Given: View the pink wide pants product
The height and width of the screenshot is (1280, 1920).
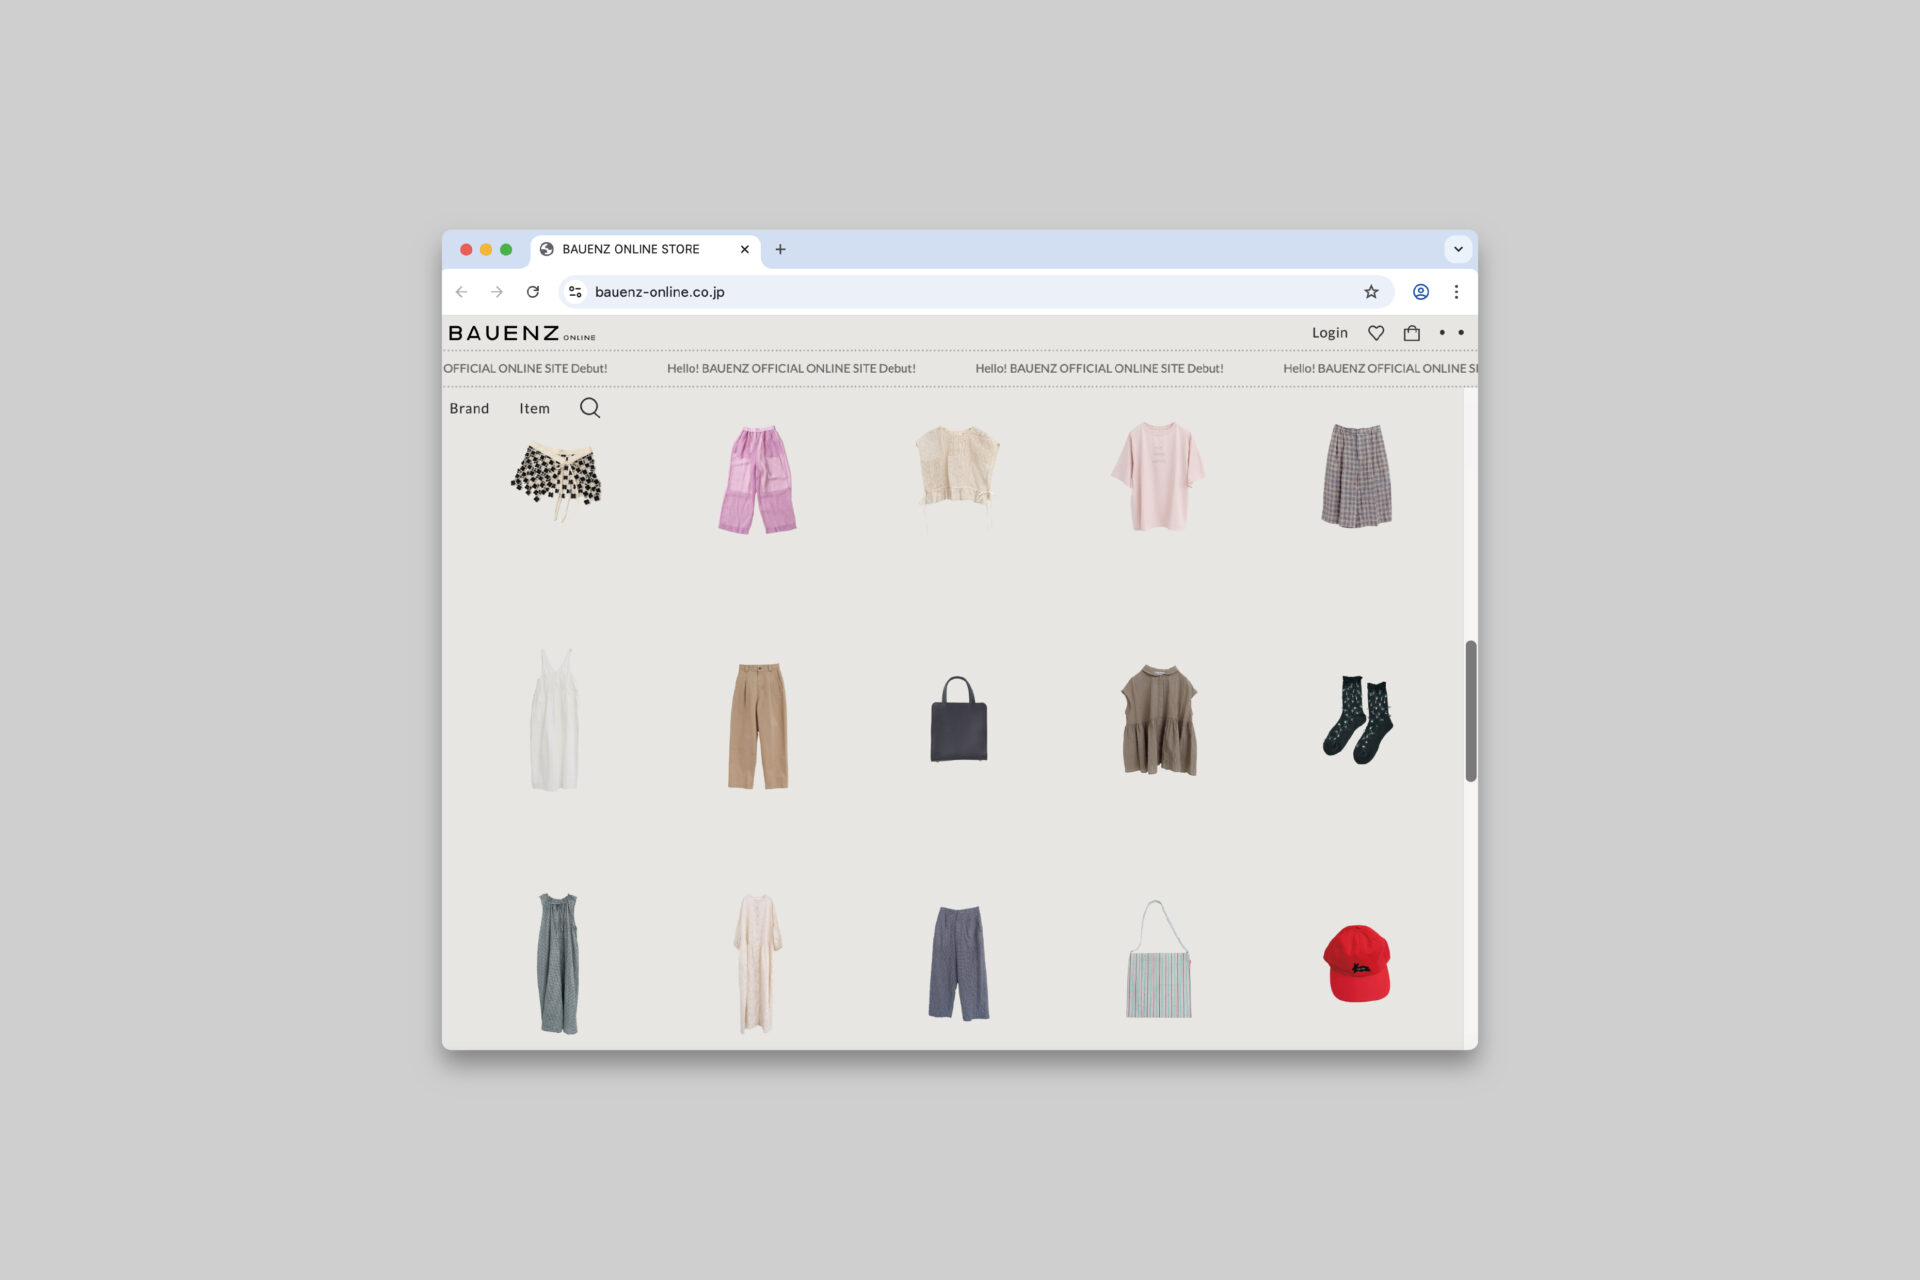Looking at the screenshot, I should (x=757, y=480).
